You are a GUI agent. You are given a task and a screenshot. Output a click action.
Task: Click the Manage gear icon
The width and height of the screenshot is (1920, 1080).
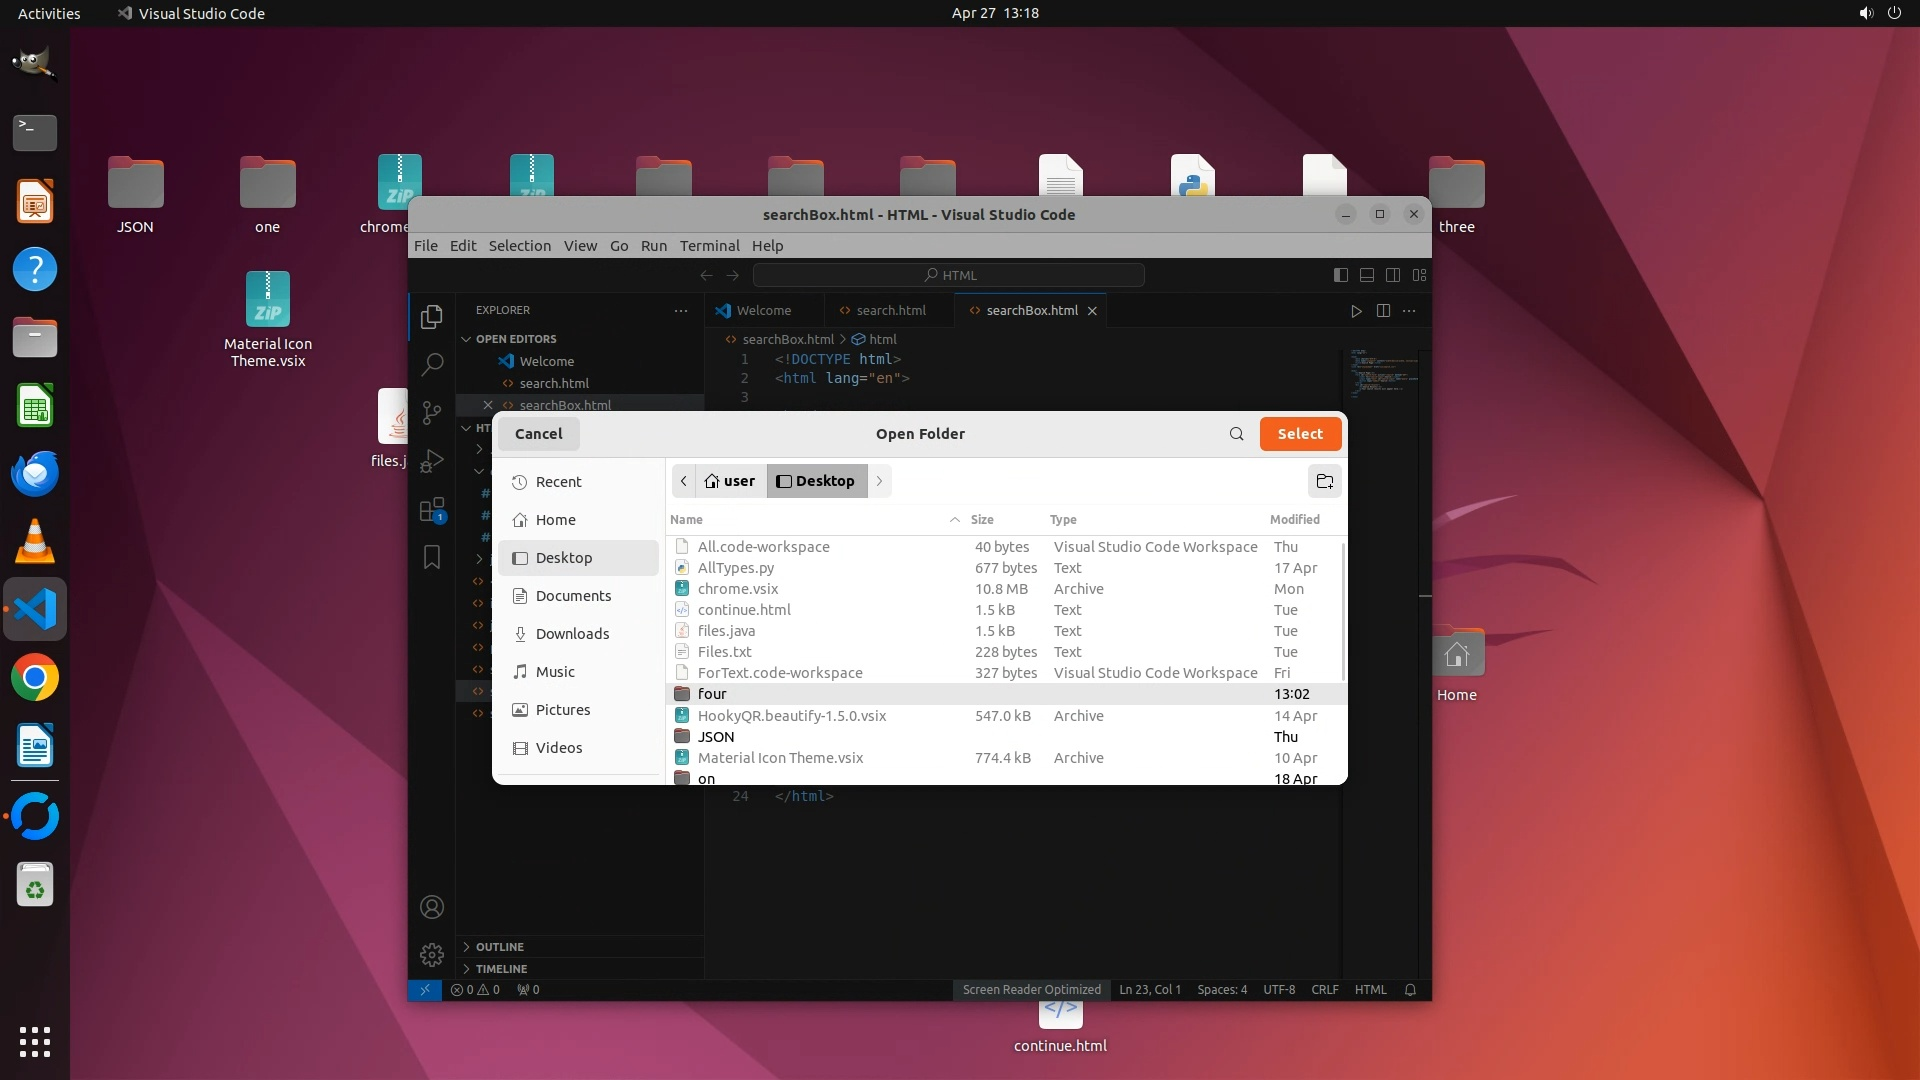coord(432,955)
